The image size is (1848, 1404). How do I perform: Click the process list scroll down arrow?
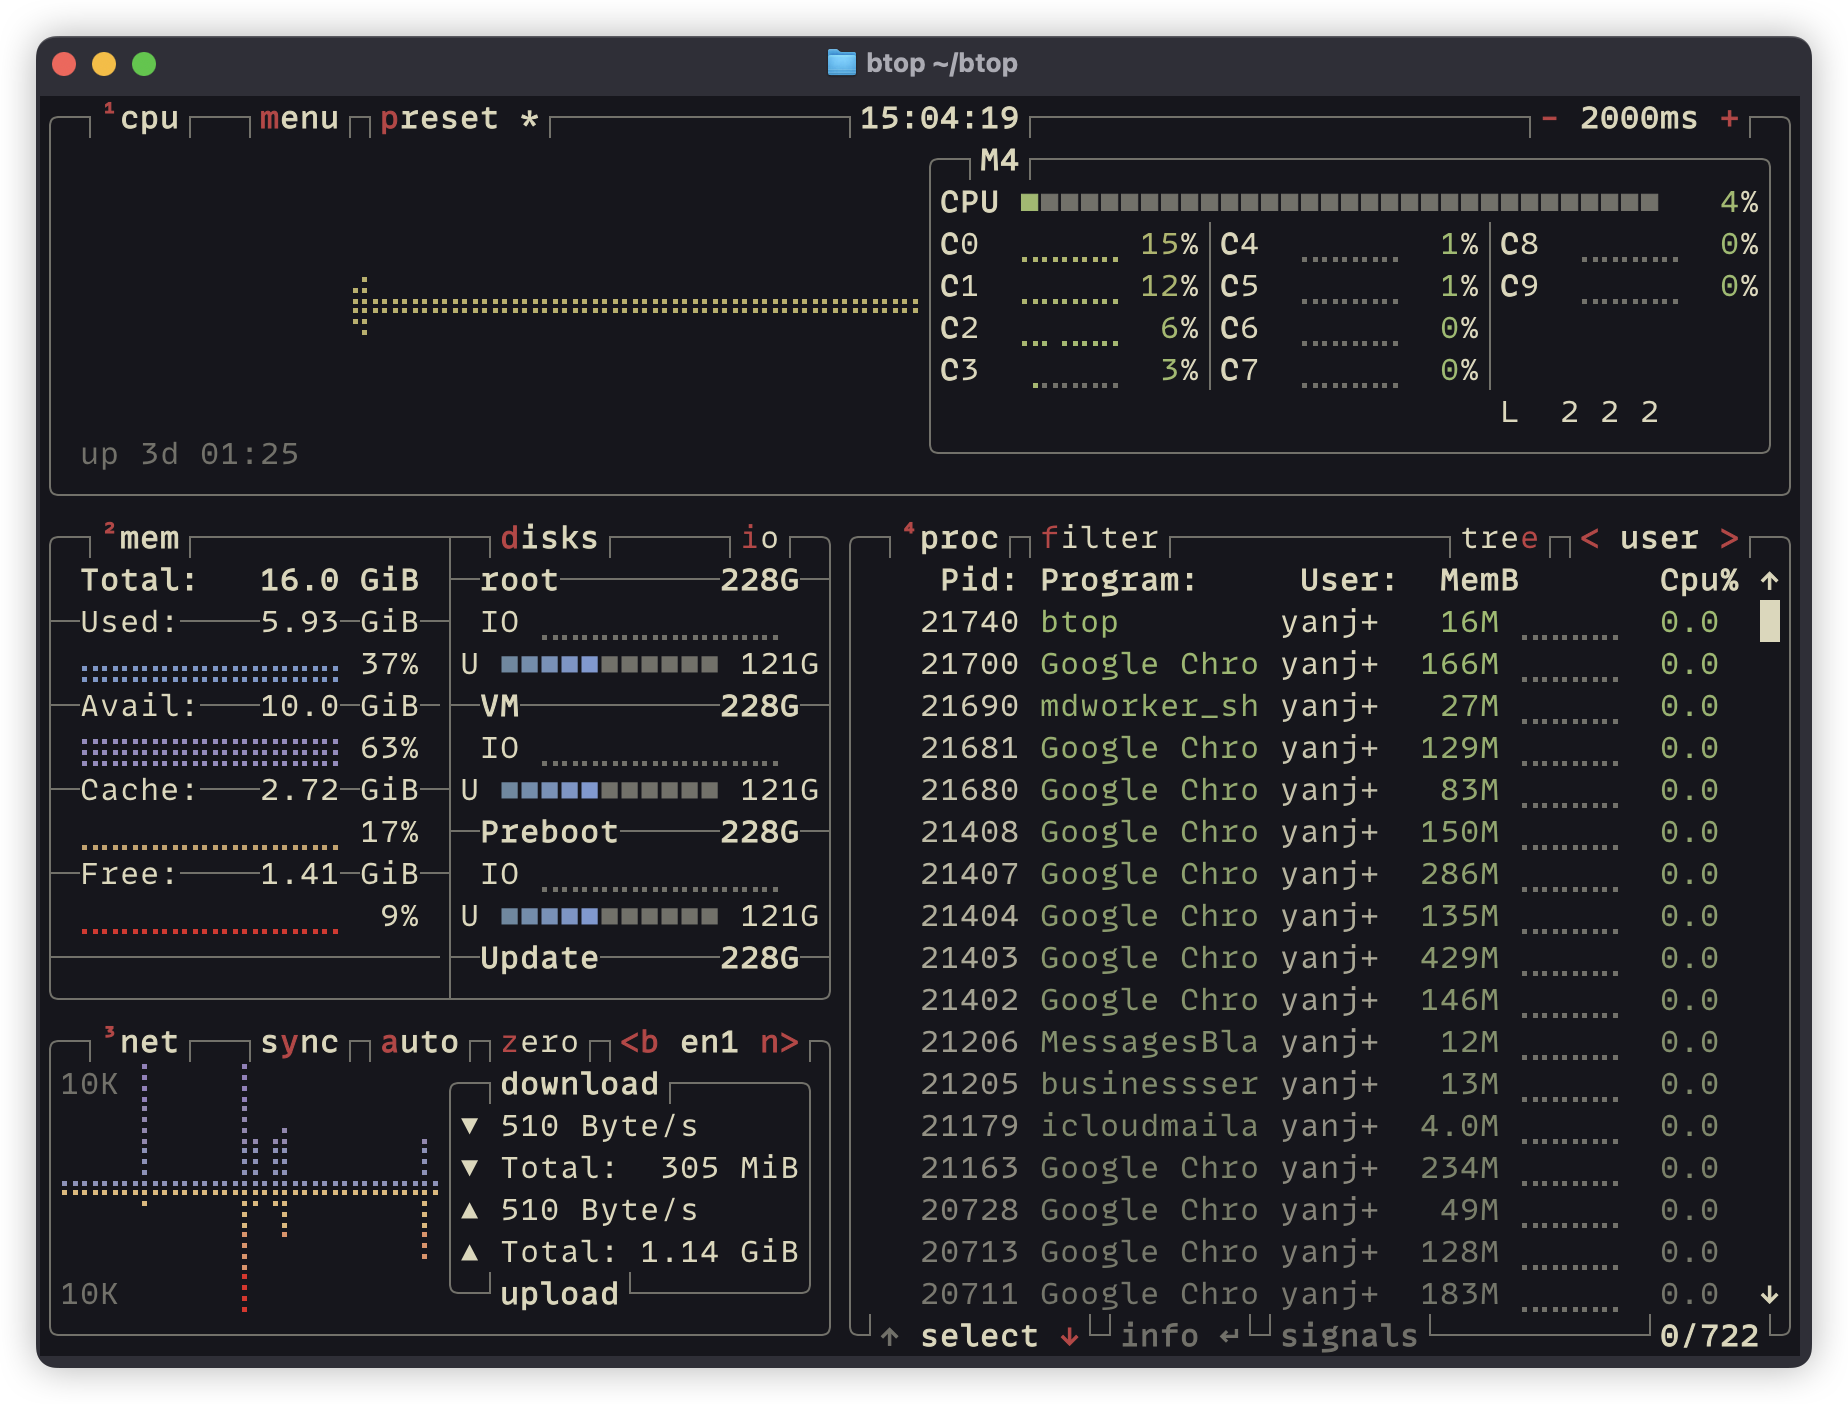click(1769, 1295)
